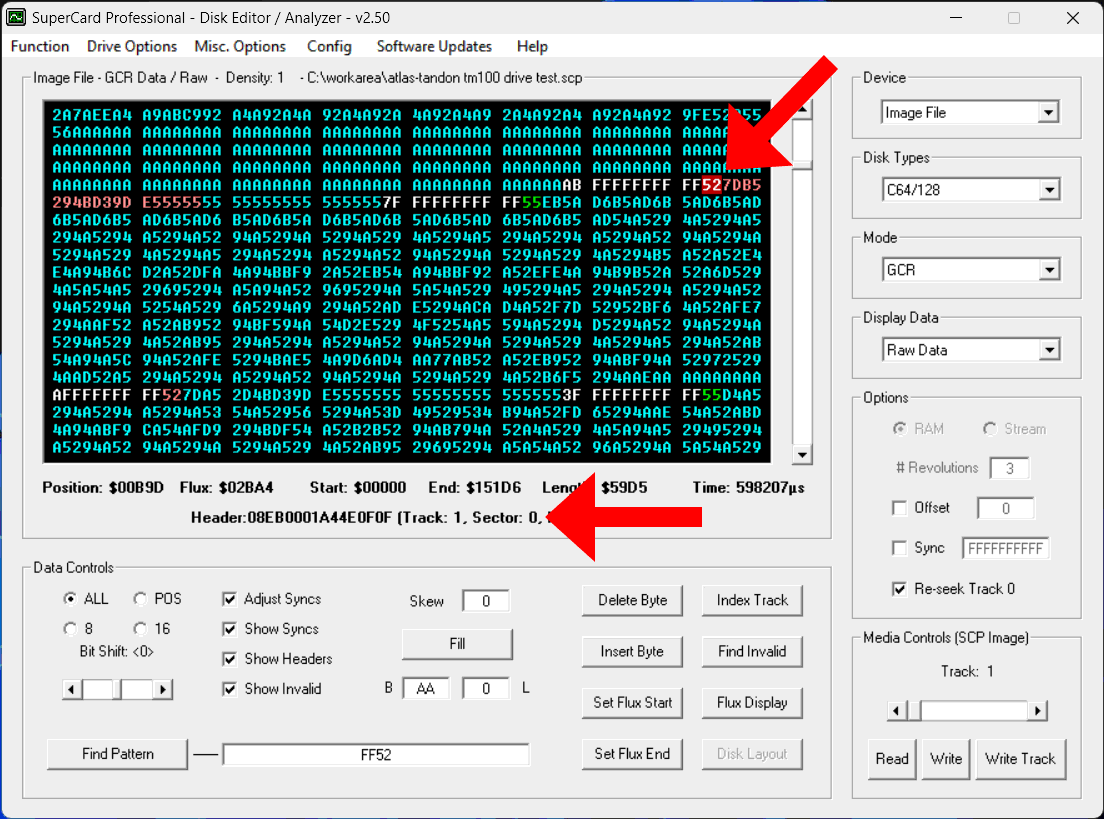Click the Time: 598207µs status text
Image resolution: width=1104 pixels, height=819 pixels.
coord(748,488)
